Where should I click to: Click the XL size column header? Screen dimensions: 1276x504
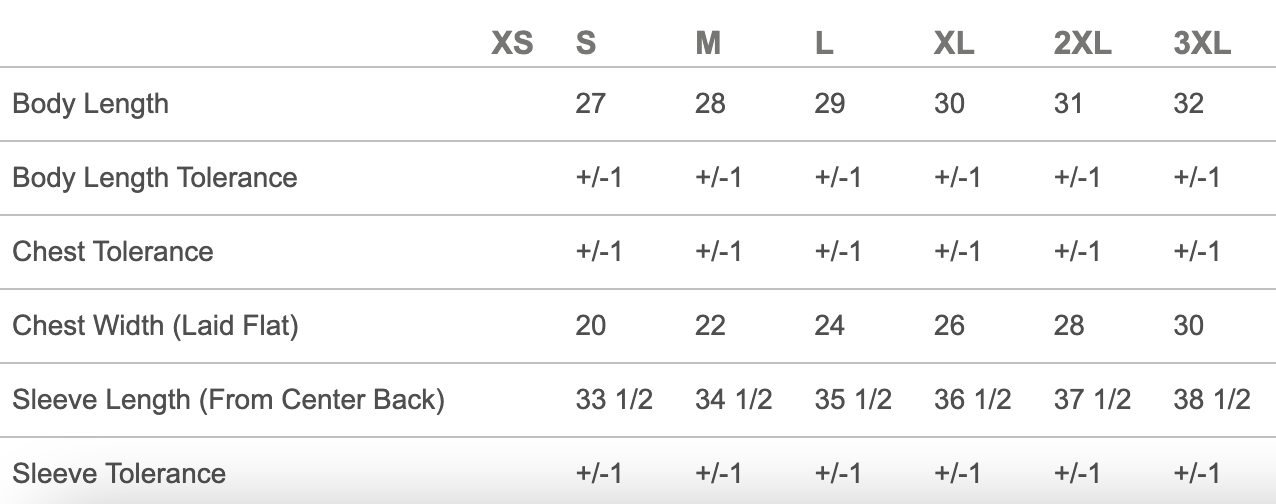954,44
